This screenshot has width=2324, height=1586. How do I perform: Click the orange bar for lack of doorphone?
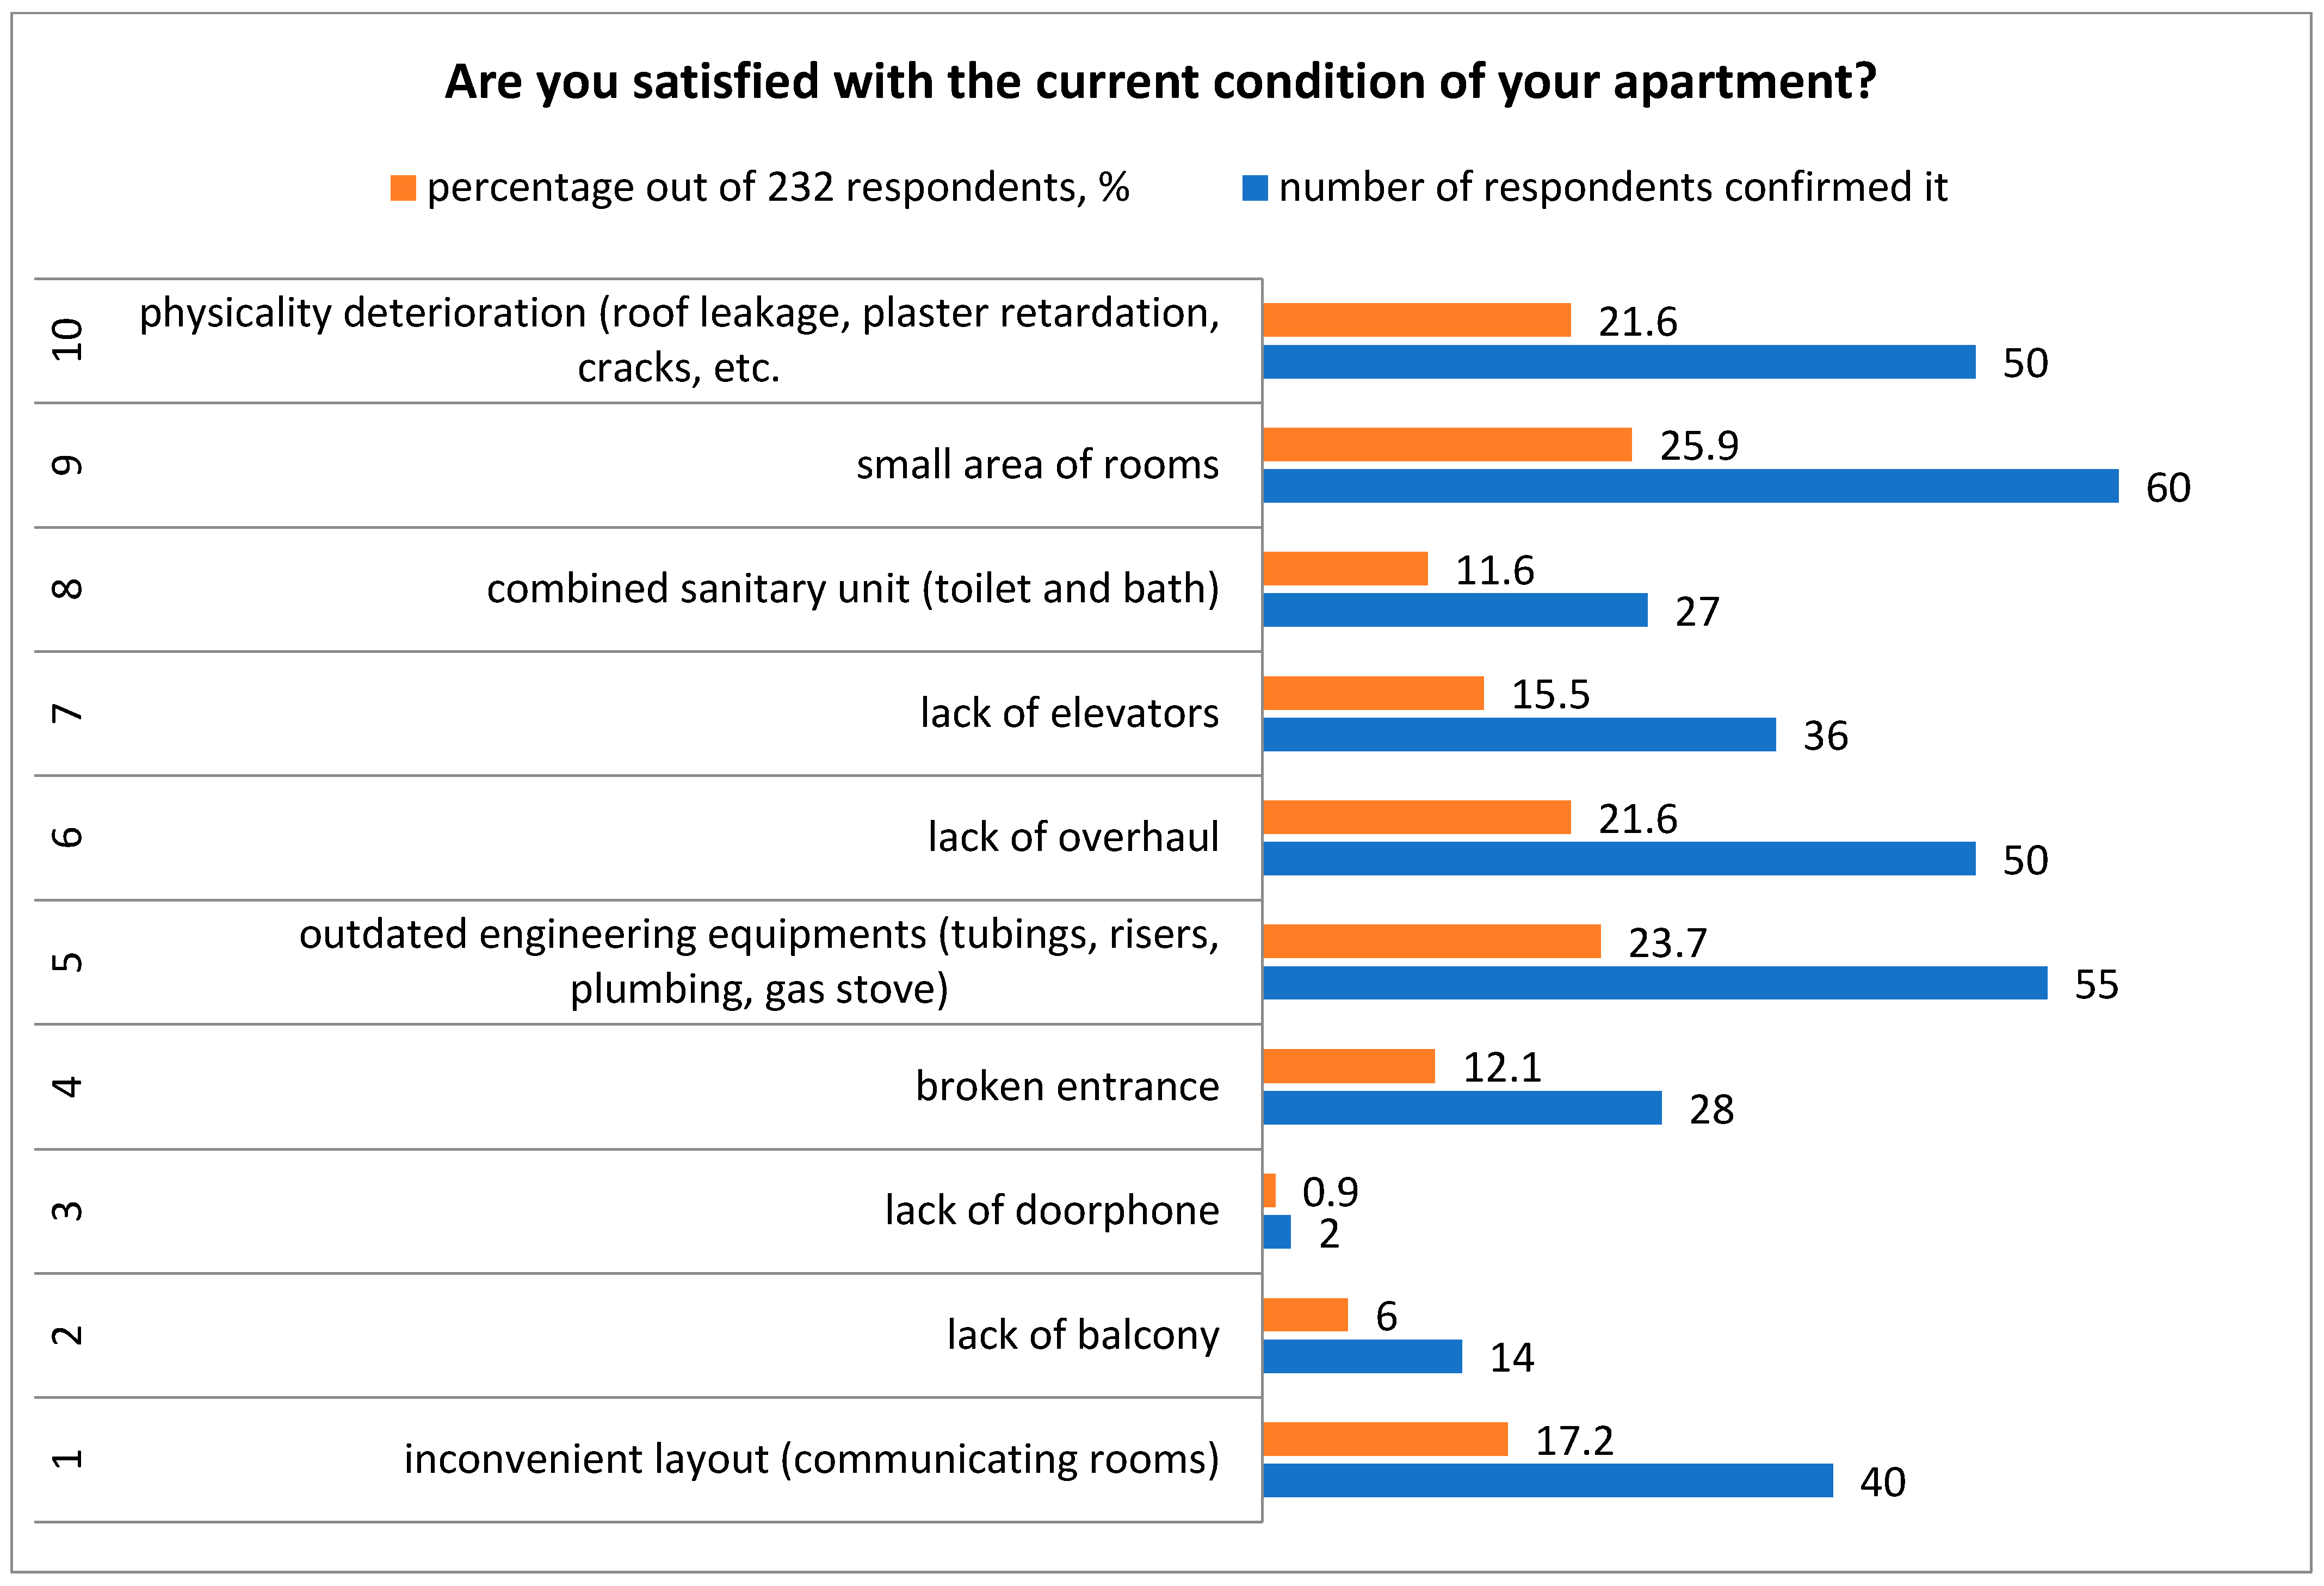pos(1269,1190)
